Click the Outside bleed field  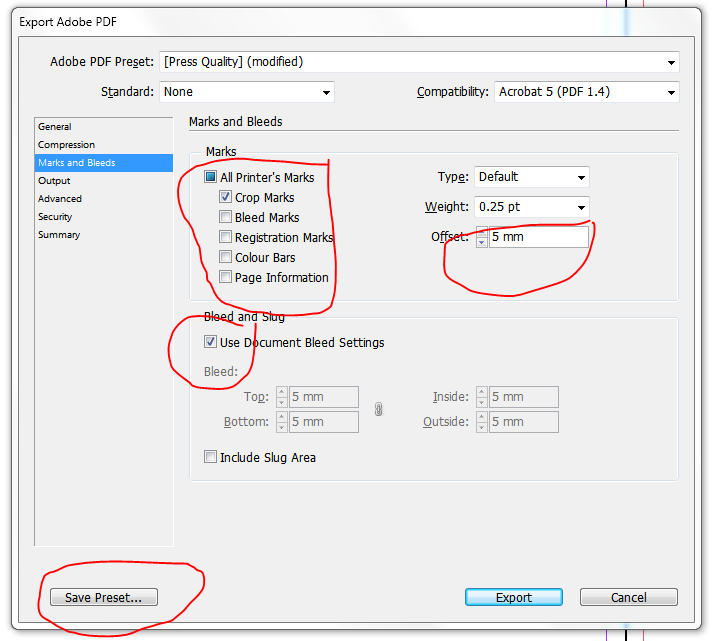click(x=524, y=422)
